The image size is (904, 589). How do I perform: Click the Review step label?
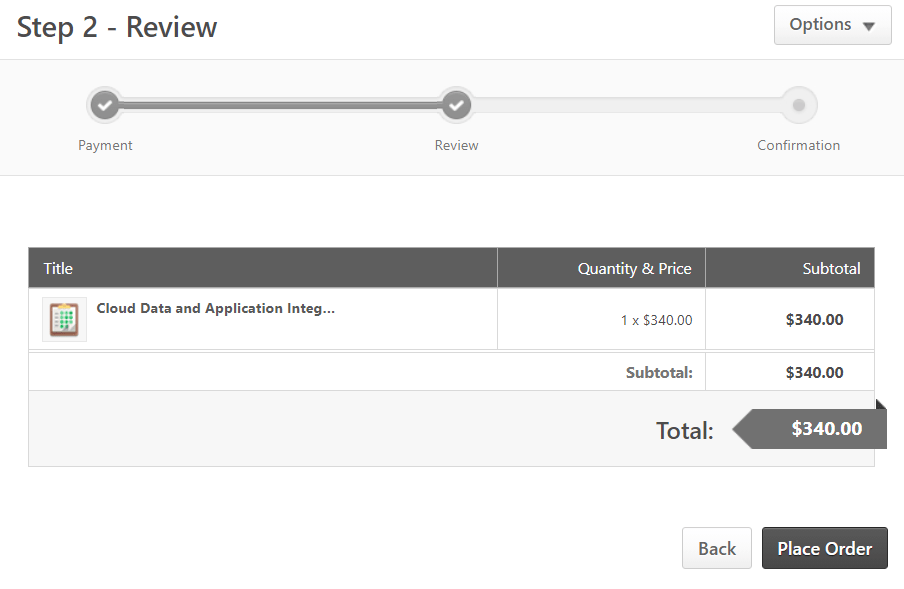tap(456, 145)
